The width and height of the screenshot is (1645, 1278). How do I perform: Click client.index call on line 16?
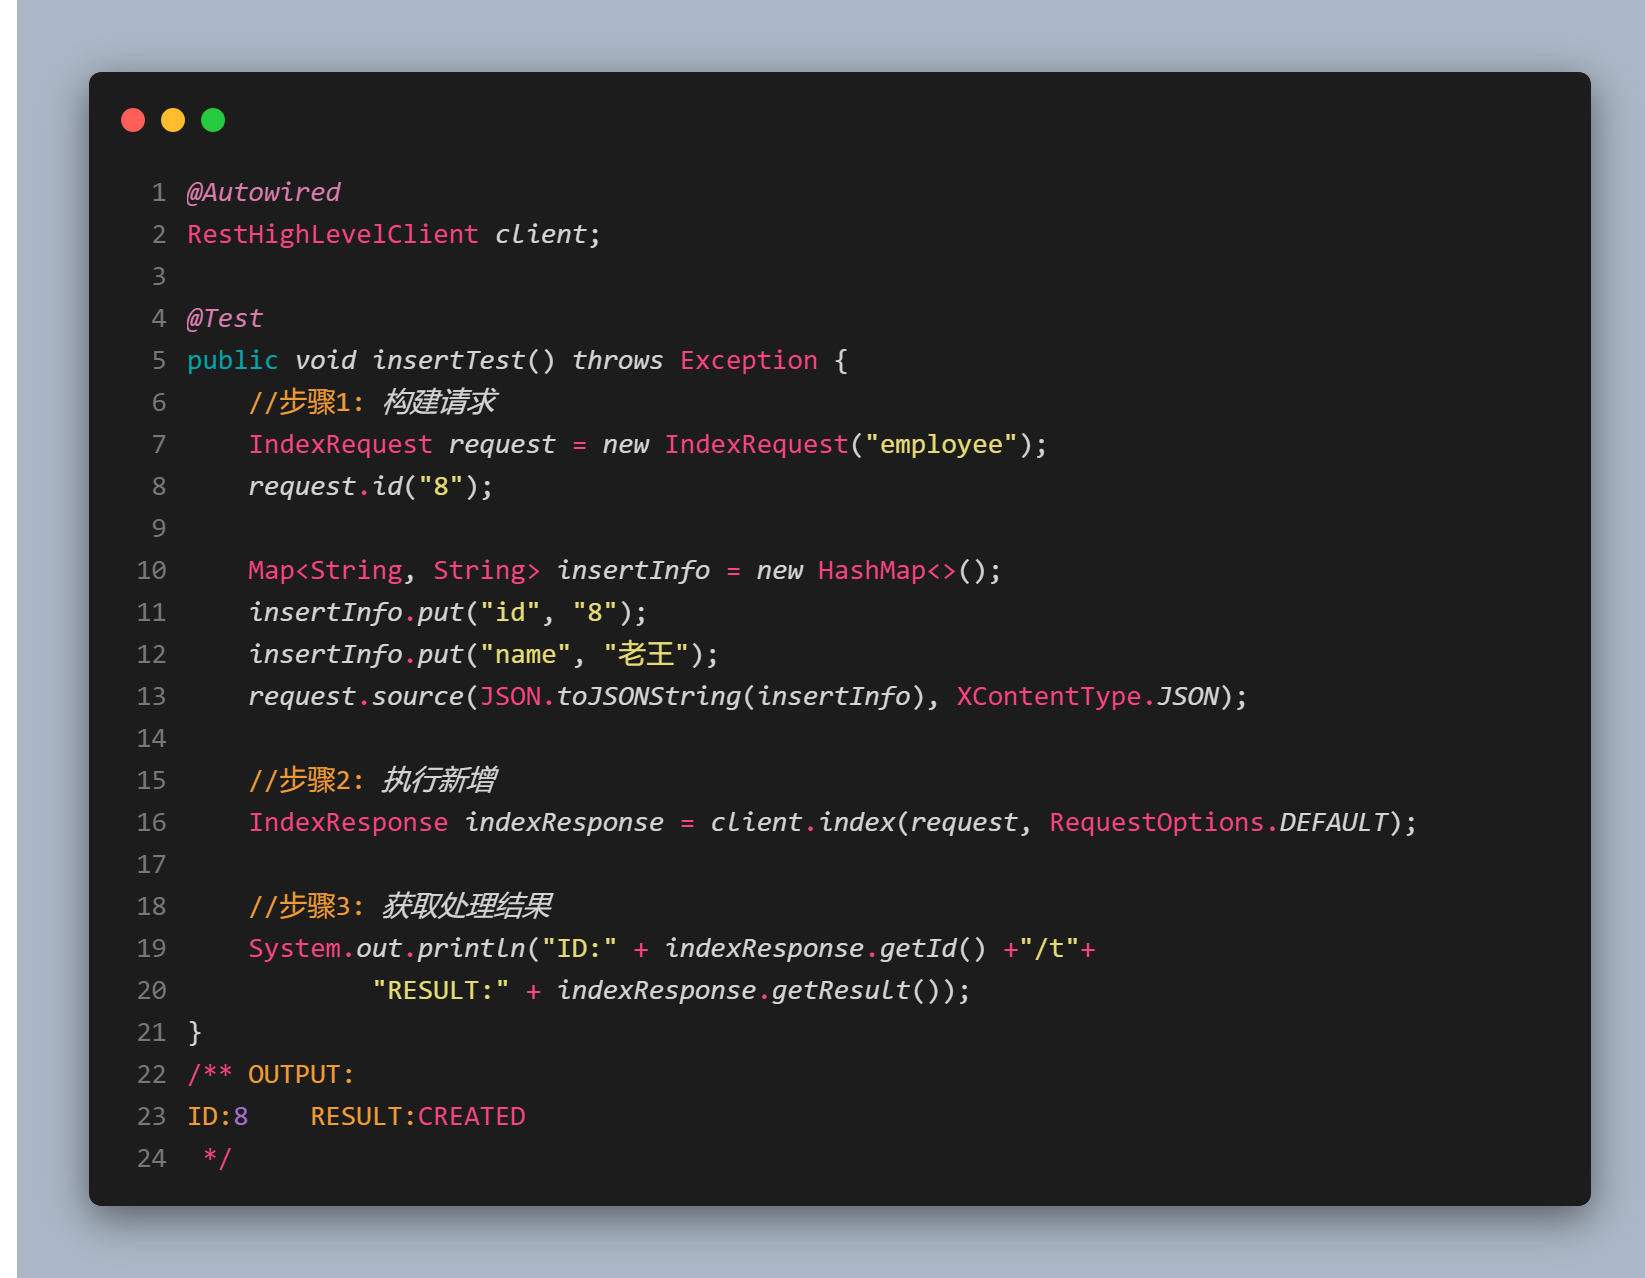802,822
